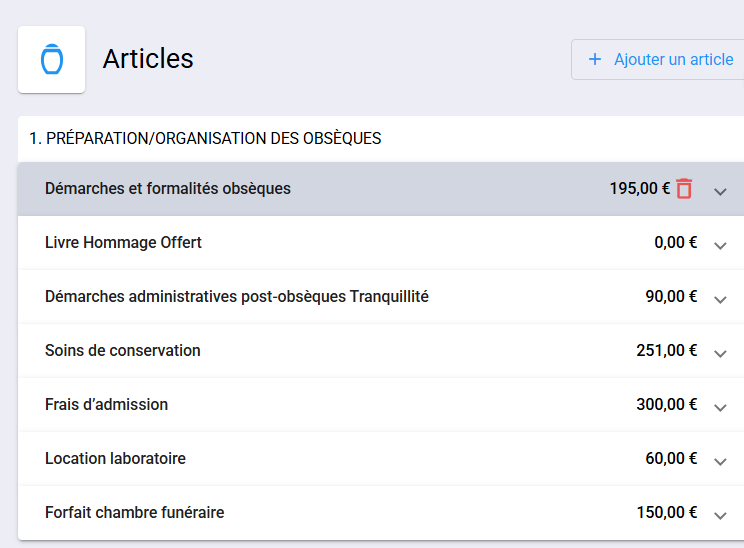
Task: Select the Soins de conservation article name
Action: pyautogui.click(x=122, y=350)
